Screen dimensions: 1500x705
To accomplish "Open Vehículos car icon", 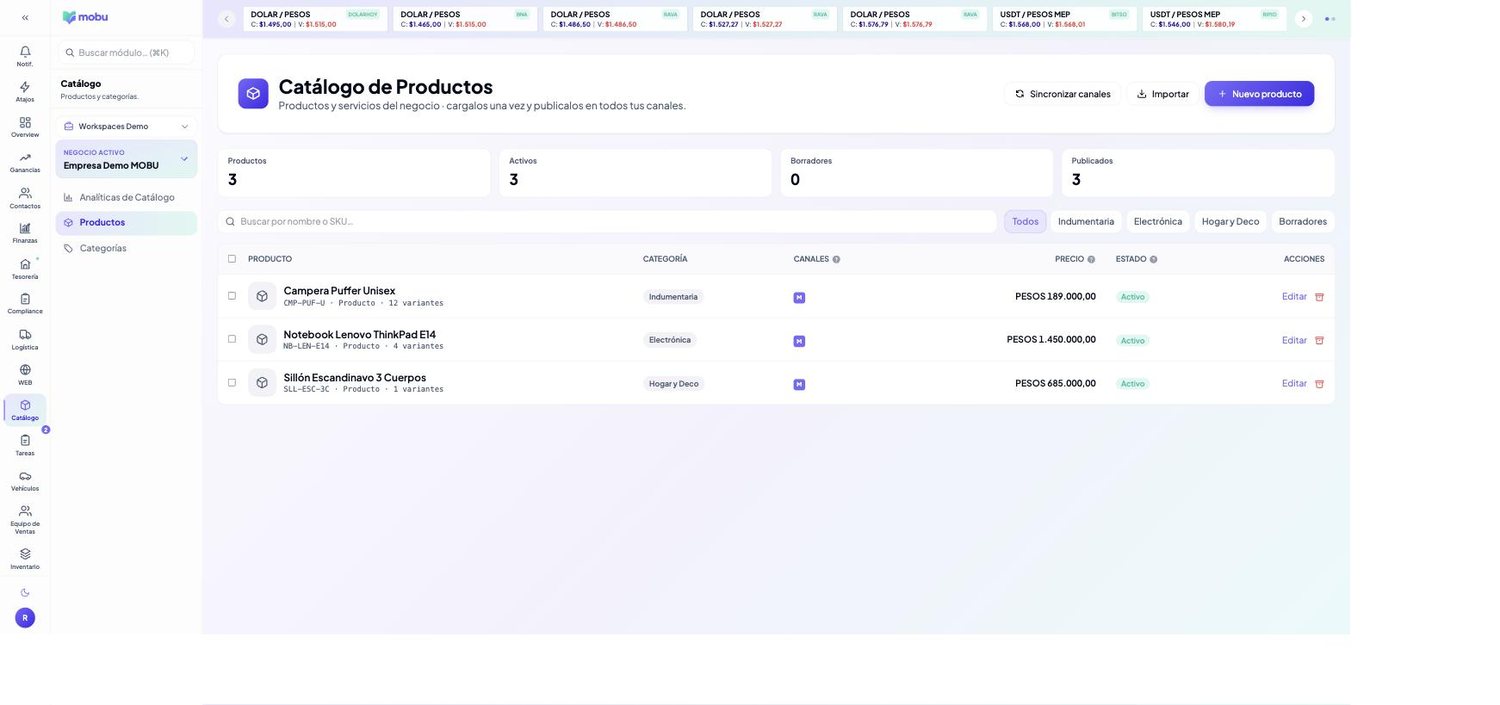I will (25, 476).
